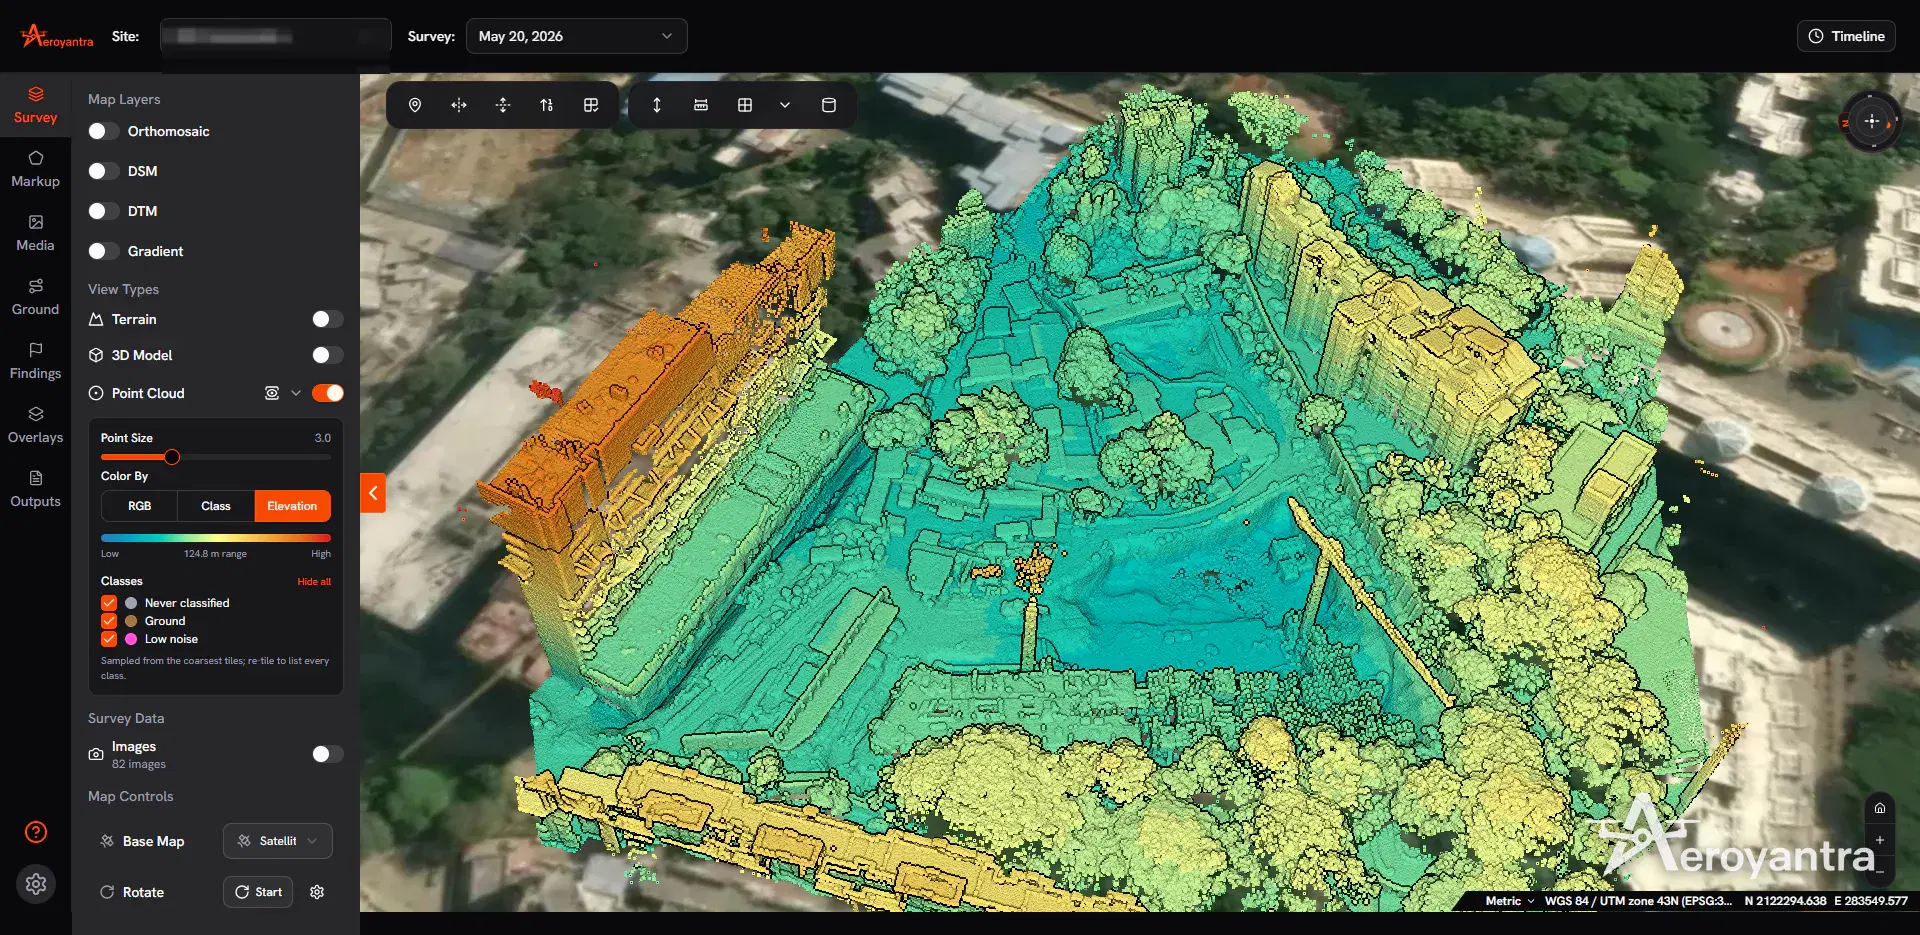1920x935 pixels.
Task: Turn on the 3D Model toggle
Action: click(327, 355)
